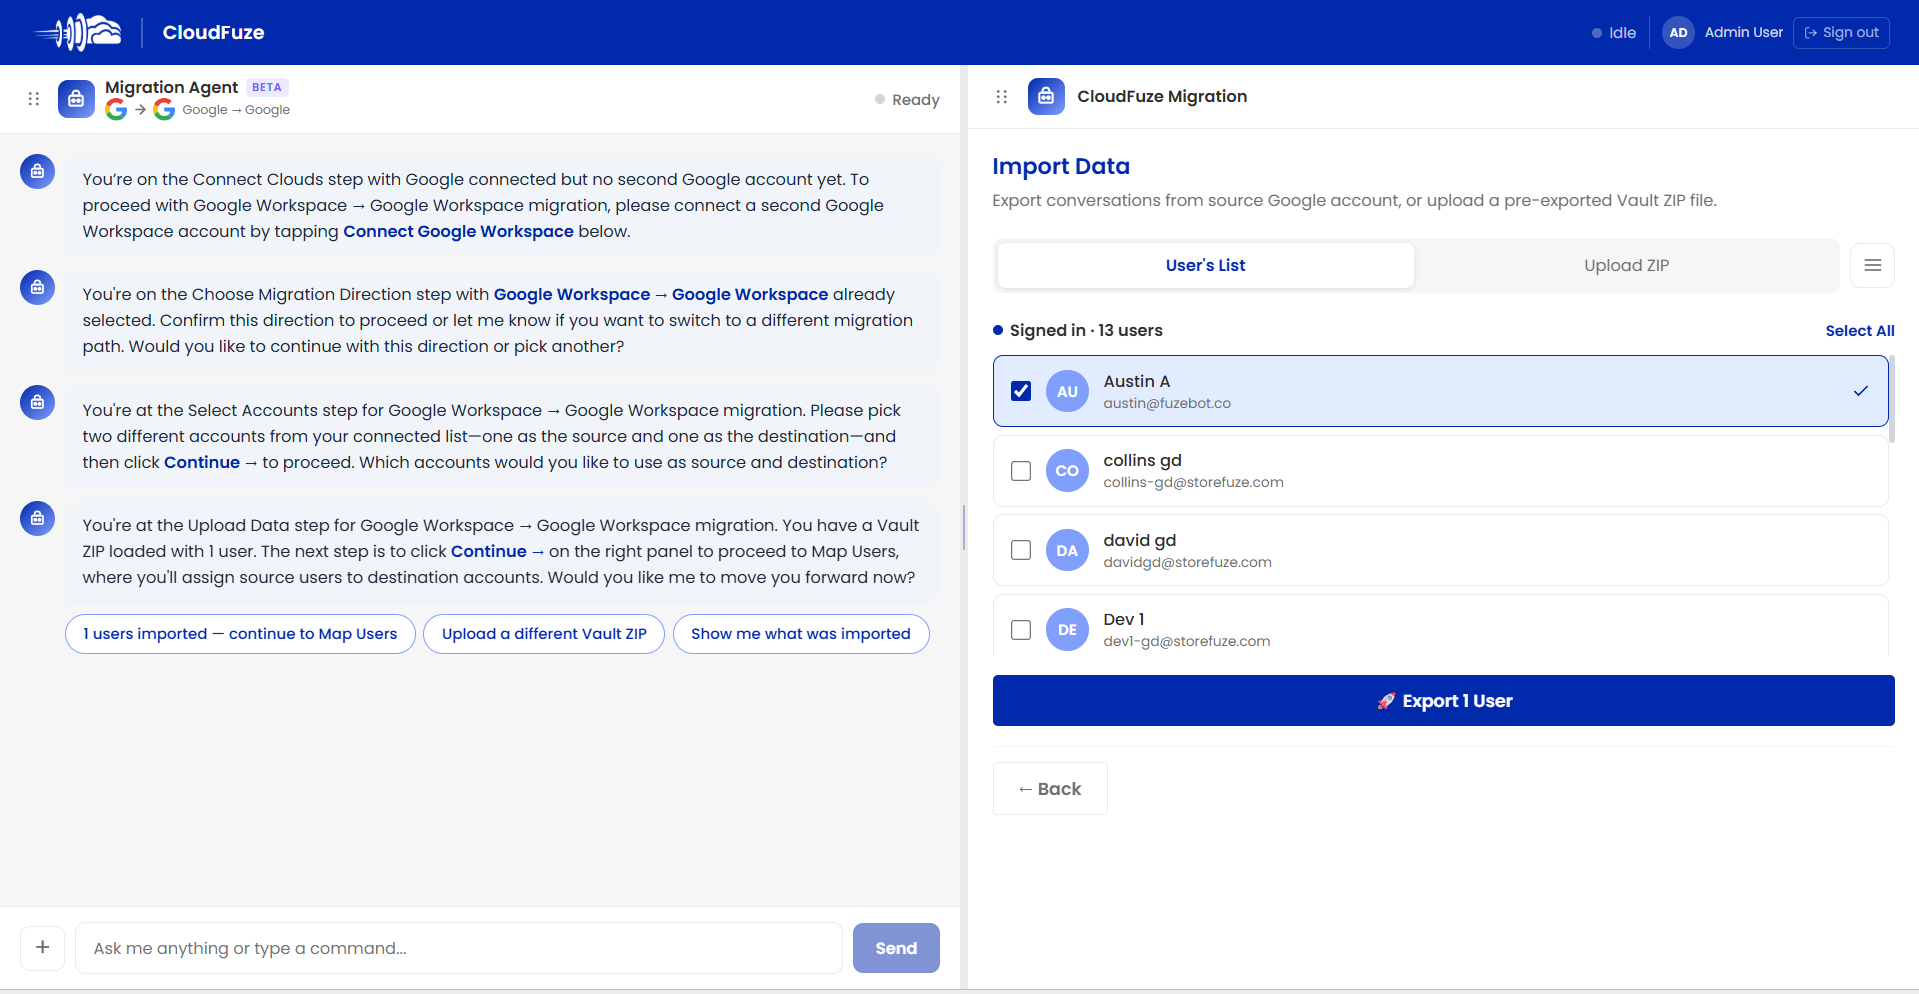Click the AU avatar for Austin A

(x=1067, y=391)
